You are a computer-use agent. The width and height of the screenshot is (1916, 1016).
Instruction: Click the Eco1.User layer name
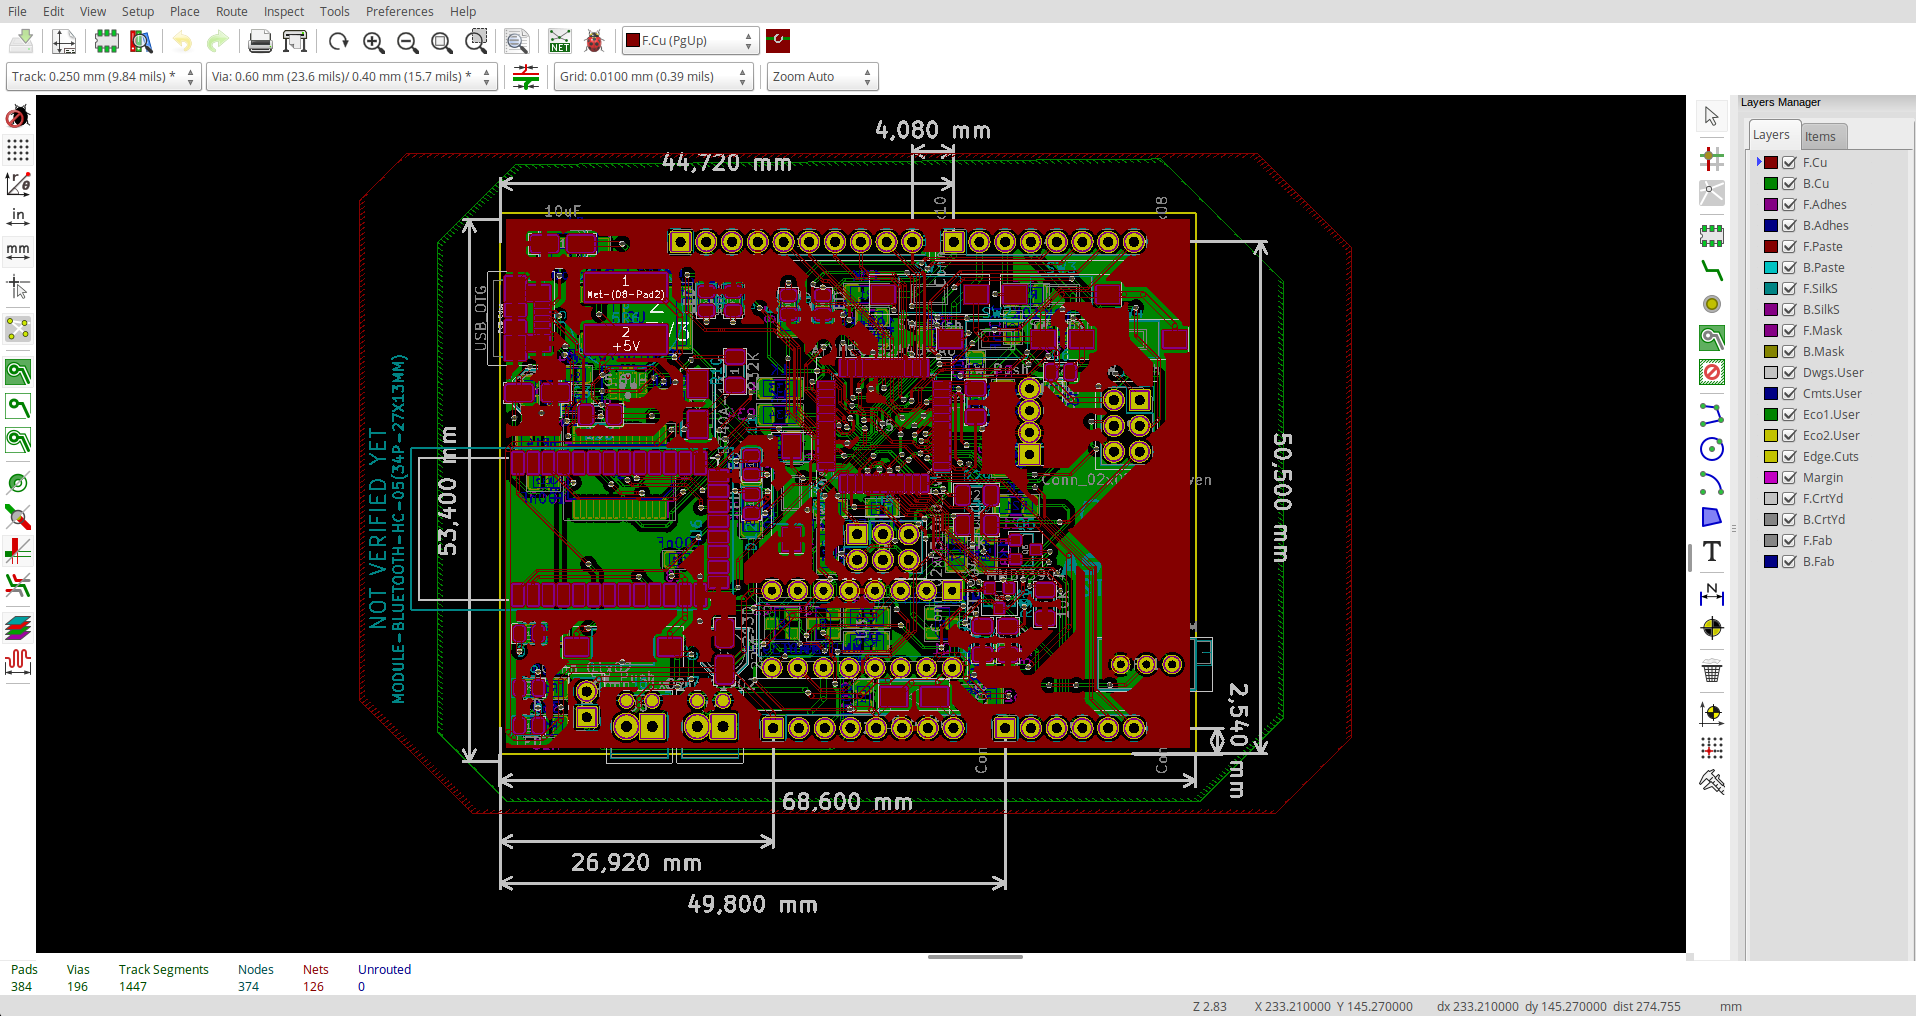click(1831, 414)
